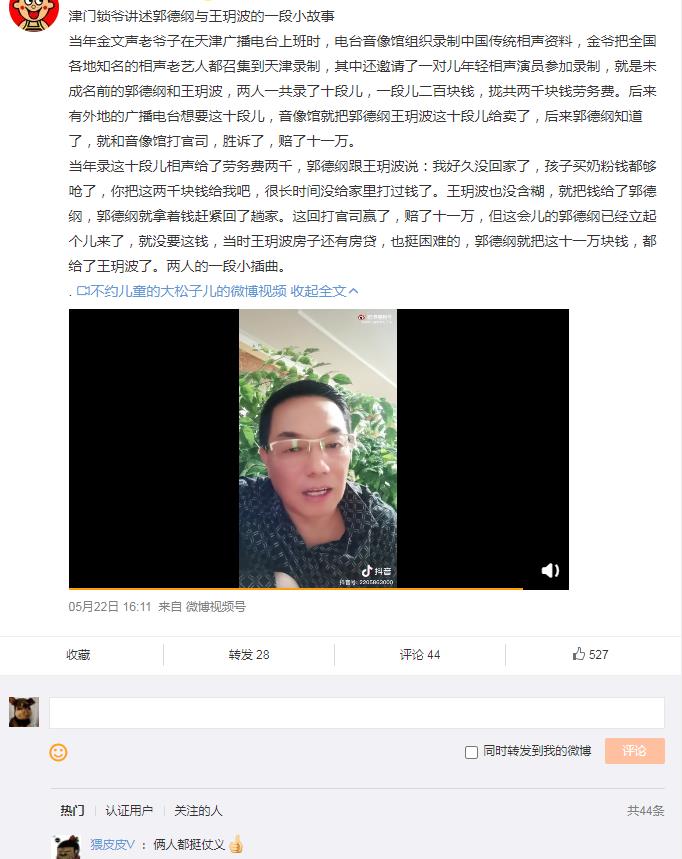
Task: Click the orange 评论 submit button
Action: tap(634, 751)
